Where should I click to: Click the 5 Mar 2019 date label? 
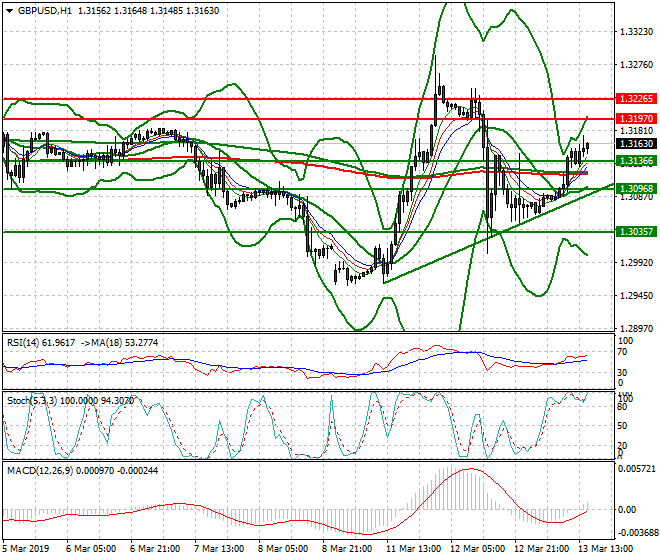coord(26,549)
